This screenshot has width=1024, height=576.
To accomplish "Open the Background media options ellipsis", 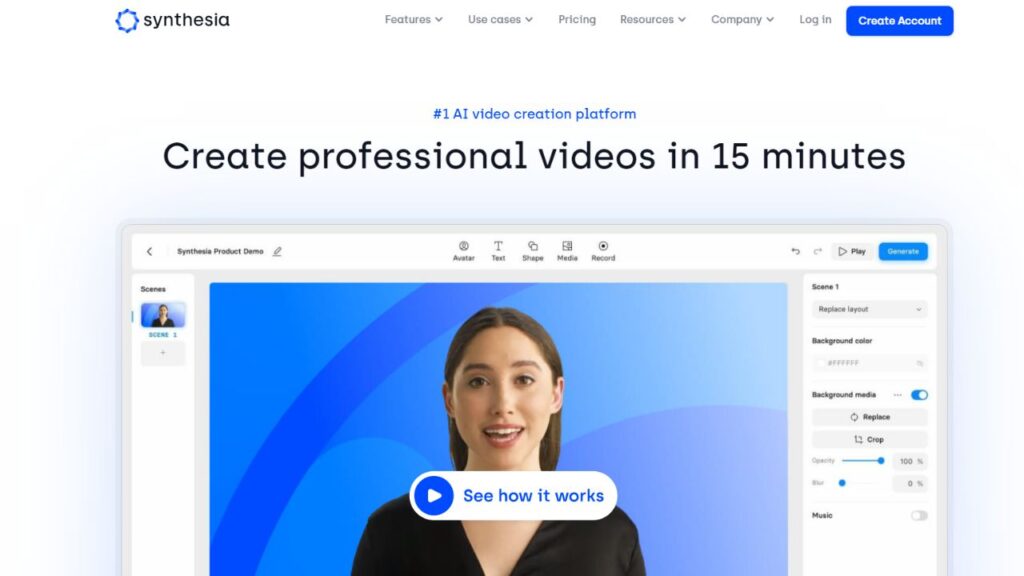I will (x=897, y=395).
